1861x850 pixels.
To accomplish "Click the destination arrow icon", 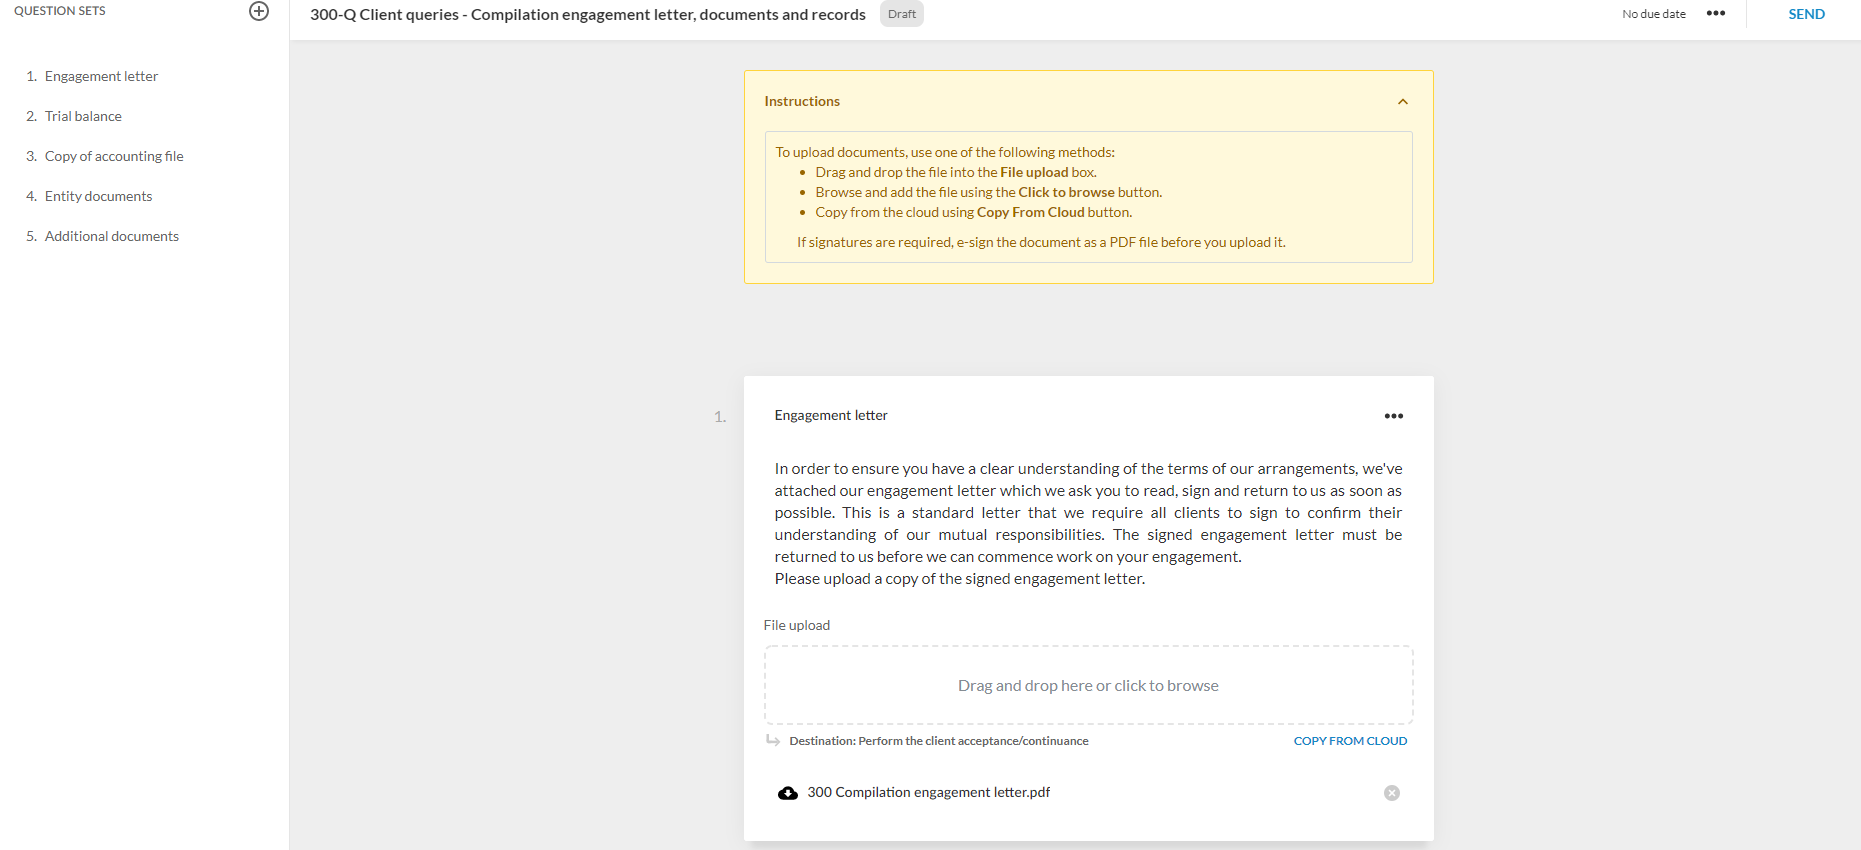I will click(x=773, y=741).
